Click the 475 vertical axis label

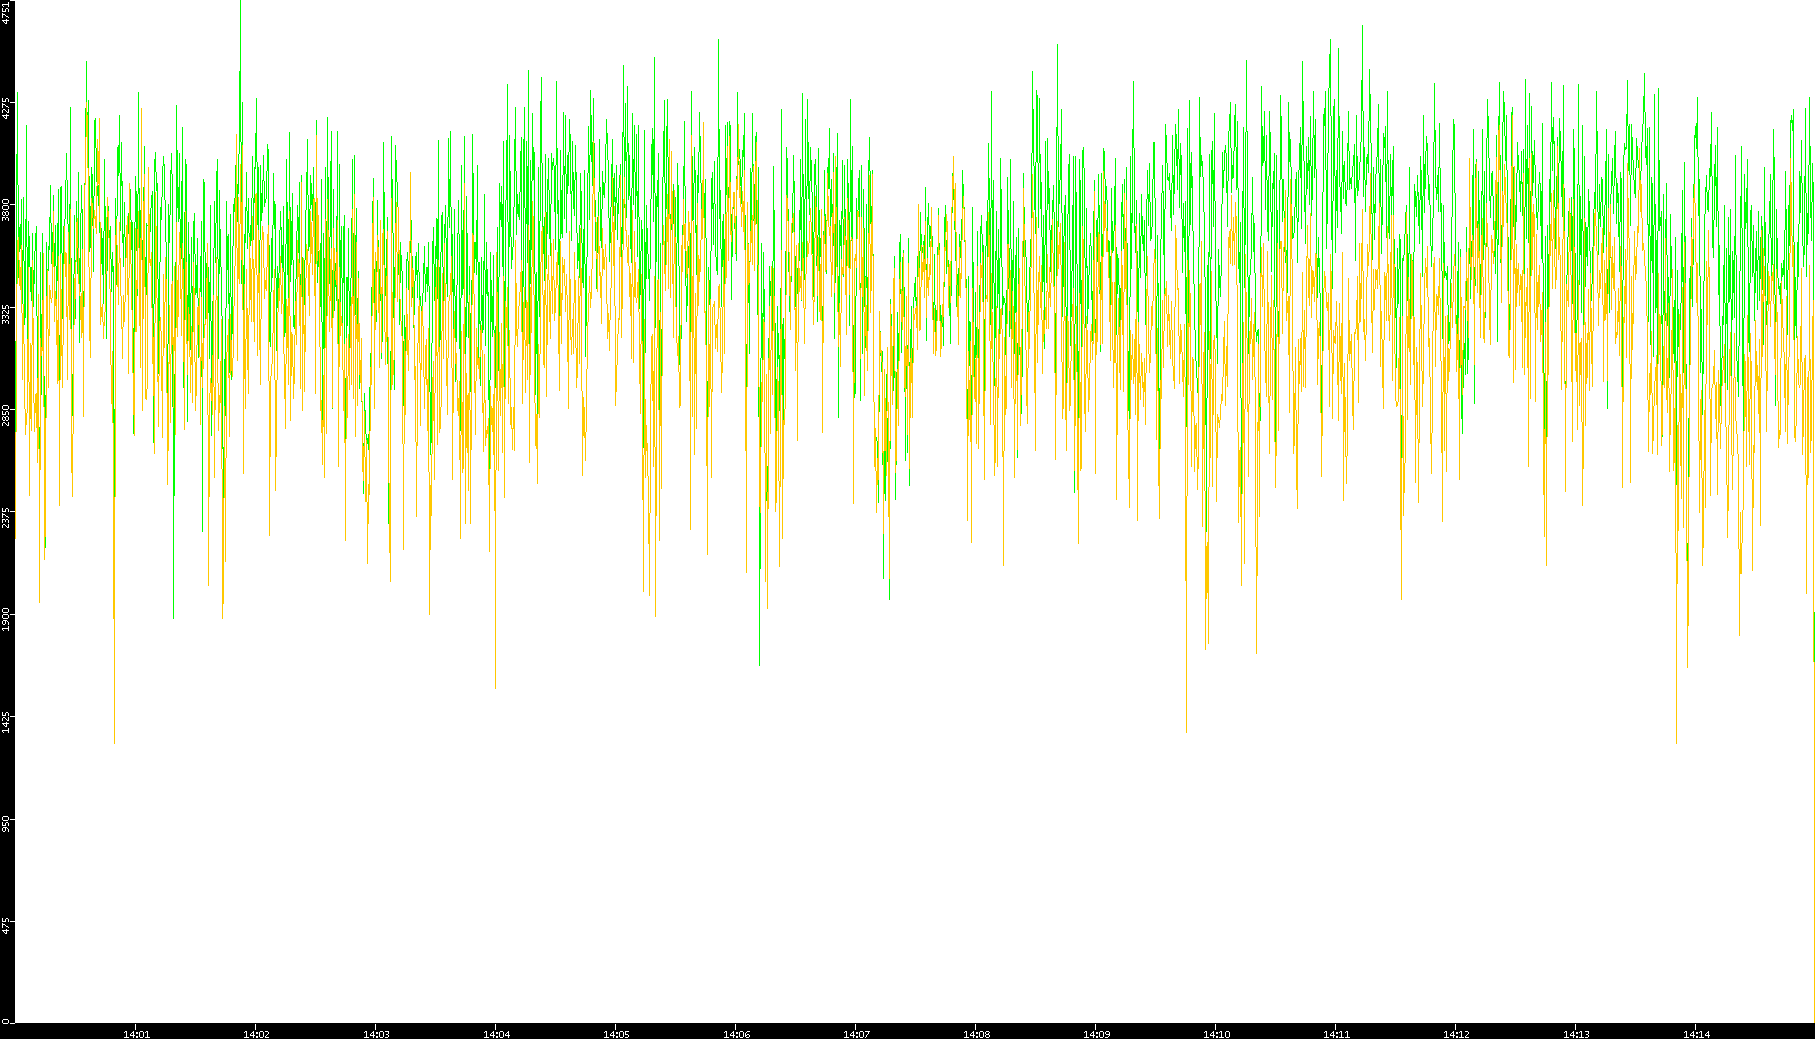point(7,925)
